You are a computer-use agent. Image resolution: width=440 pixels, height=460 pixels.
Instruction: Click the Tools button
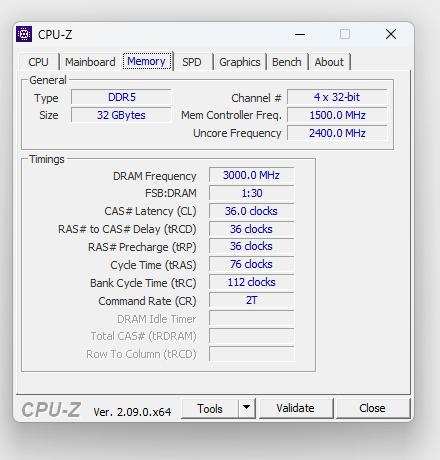click(x=210, y=408)
